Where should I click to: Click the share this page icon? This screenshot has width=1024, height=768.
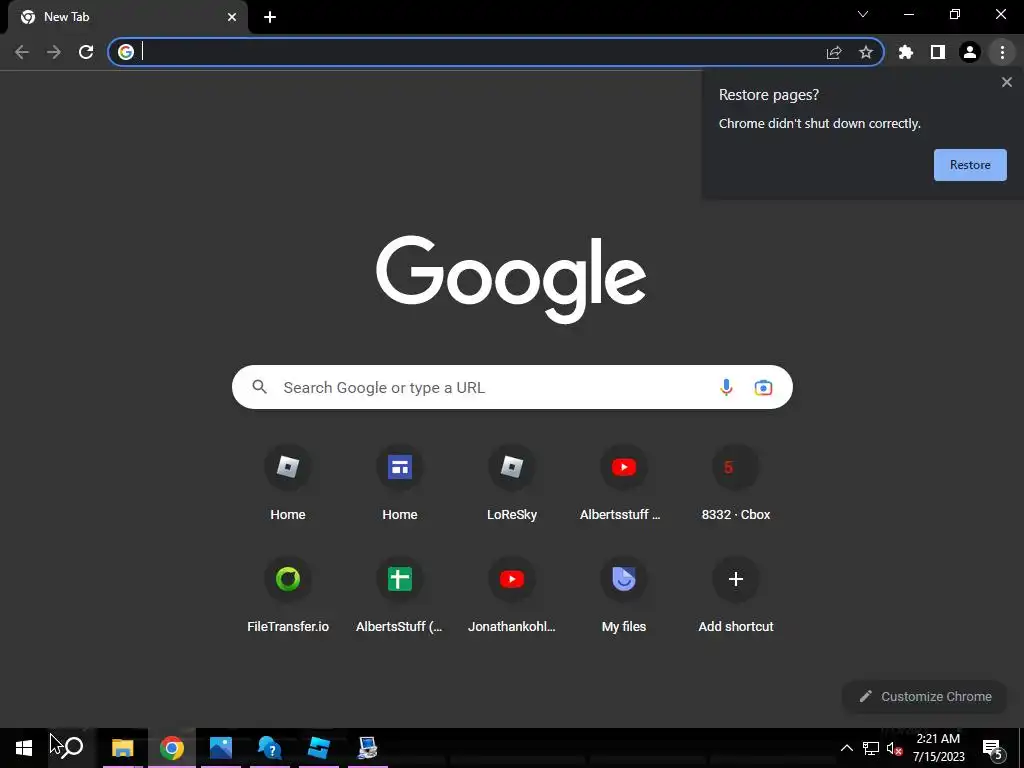click(x=834, y=52)
